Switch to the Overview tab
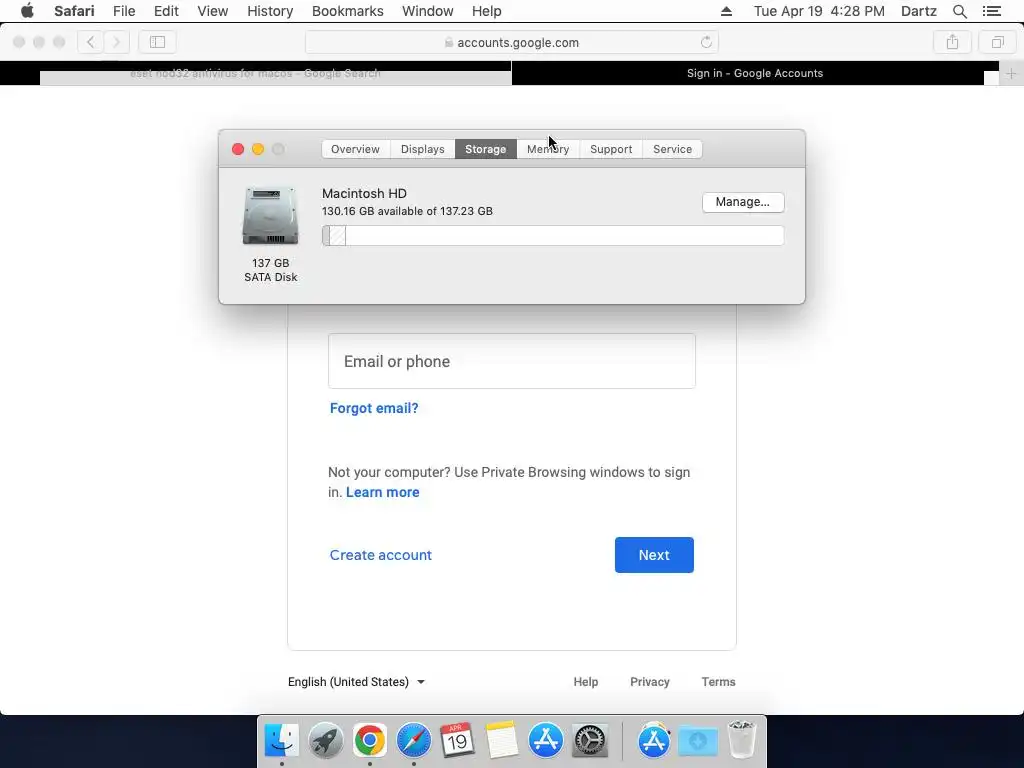1024x768 pixels. point(355,149)
